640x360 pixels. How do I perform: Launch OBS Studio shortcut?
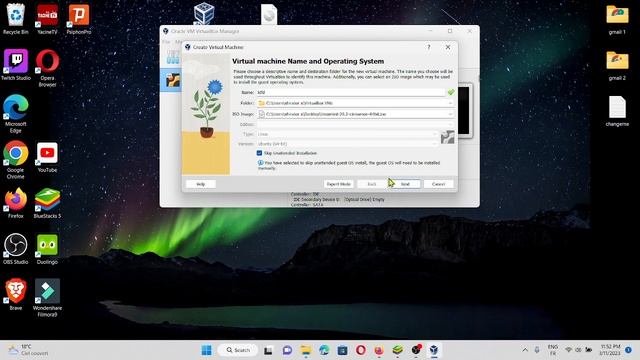pos(16,249)
